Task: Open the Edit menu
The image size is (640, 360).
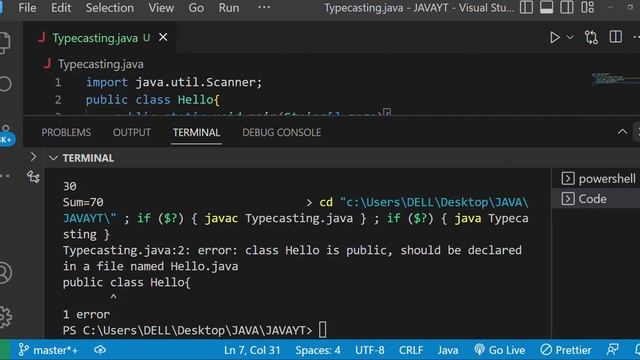Action: click(x=61, y=8)
